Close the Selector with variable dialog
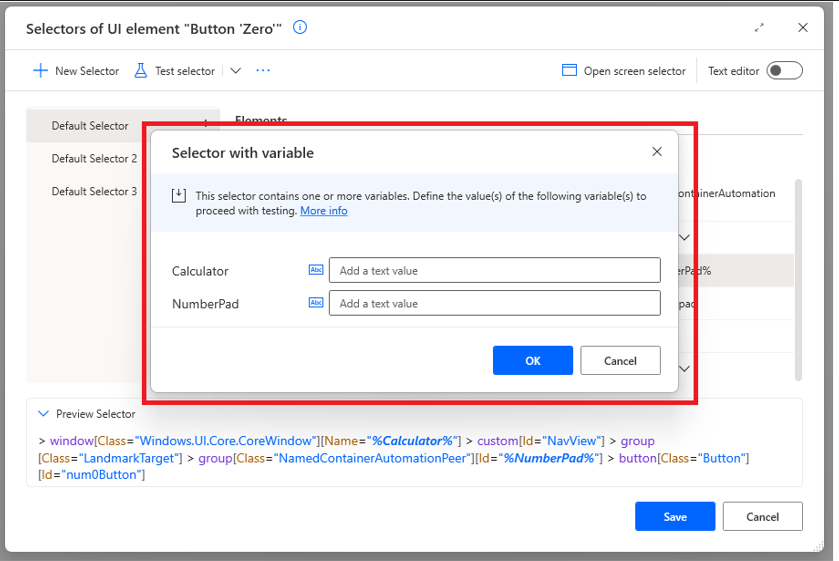This screenshot has height=561, width=839. (x=657, y=152)
